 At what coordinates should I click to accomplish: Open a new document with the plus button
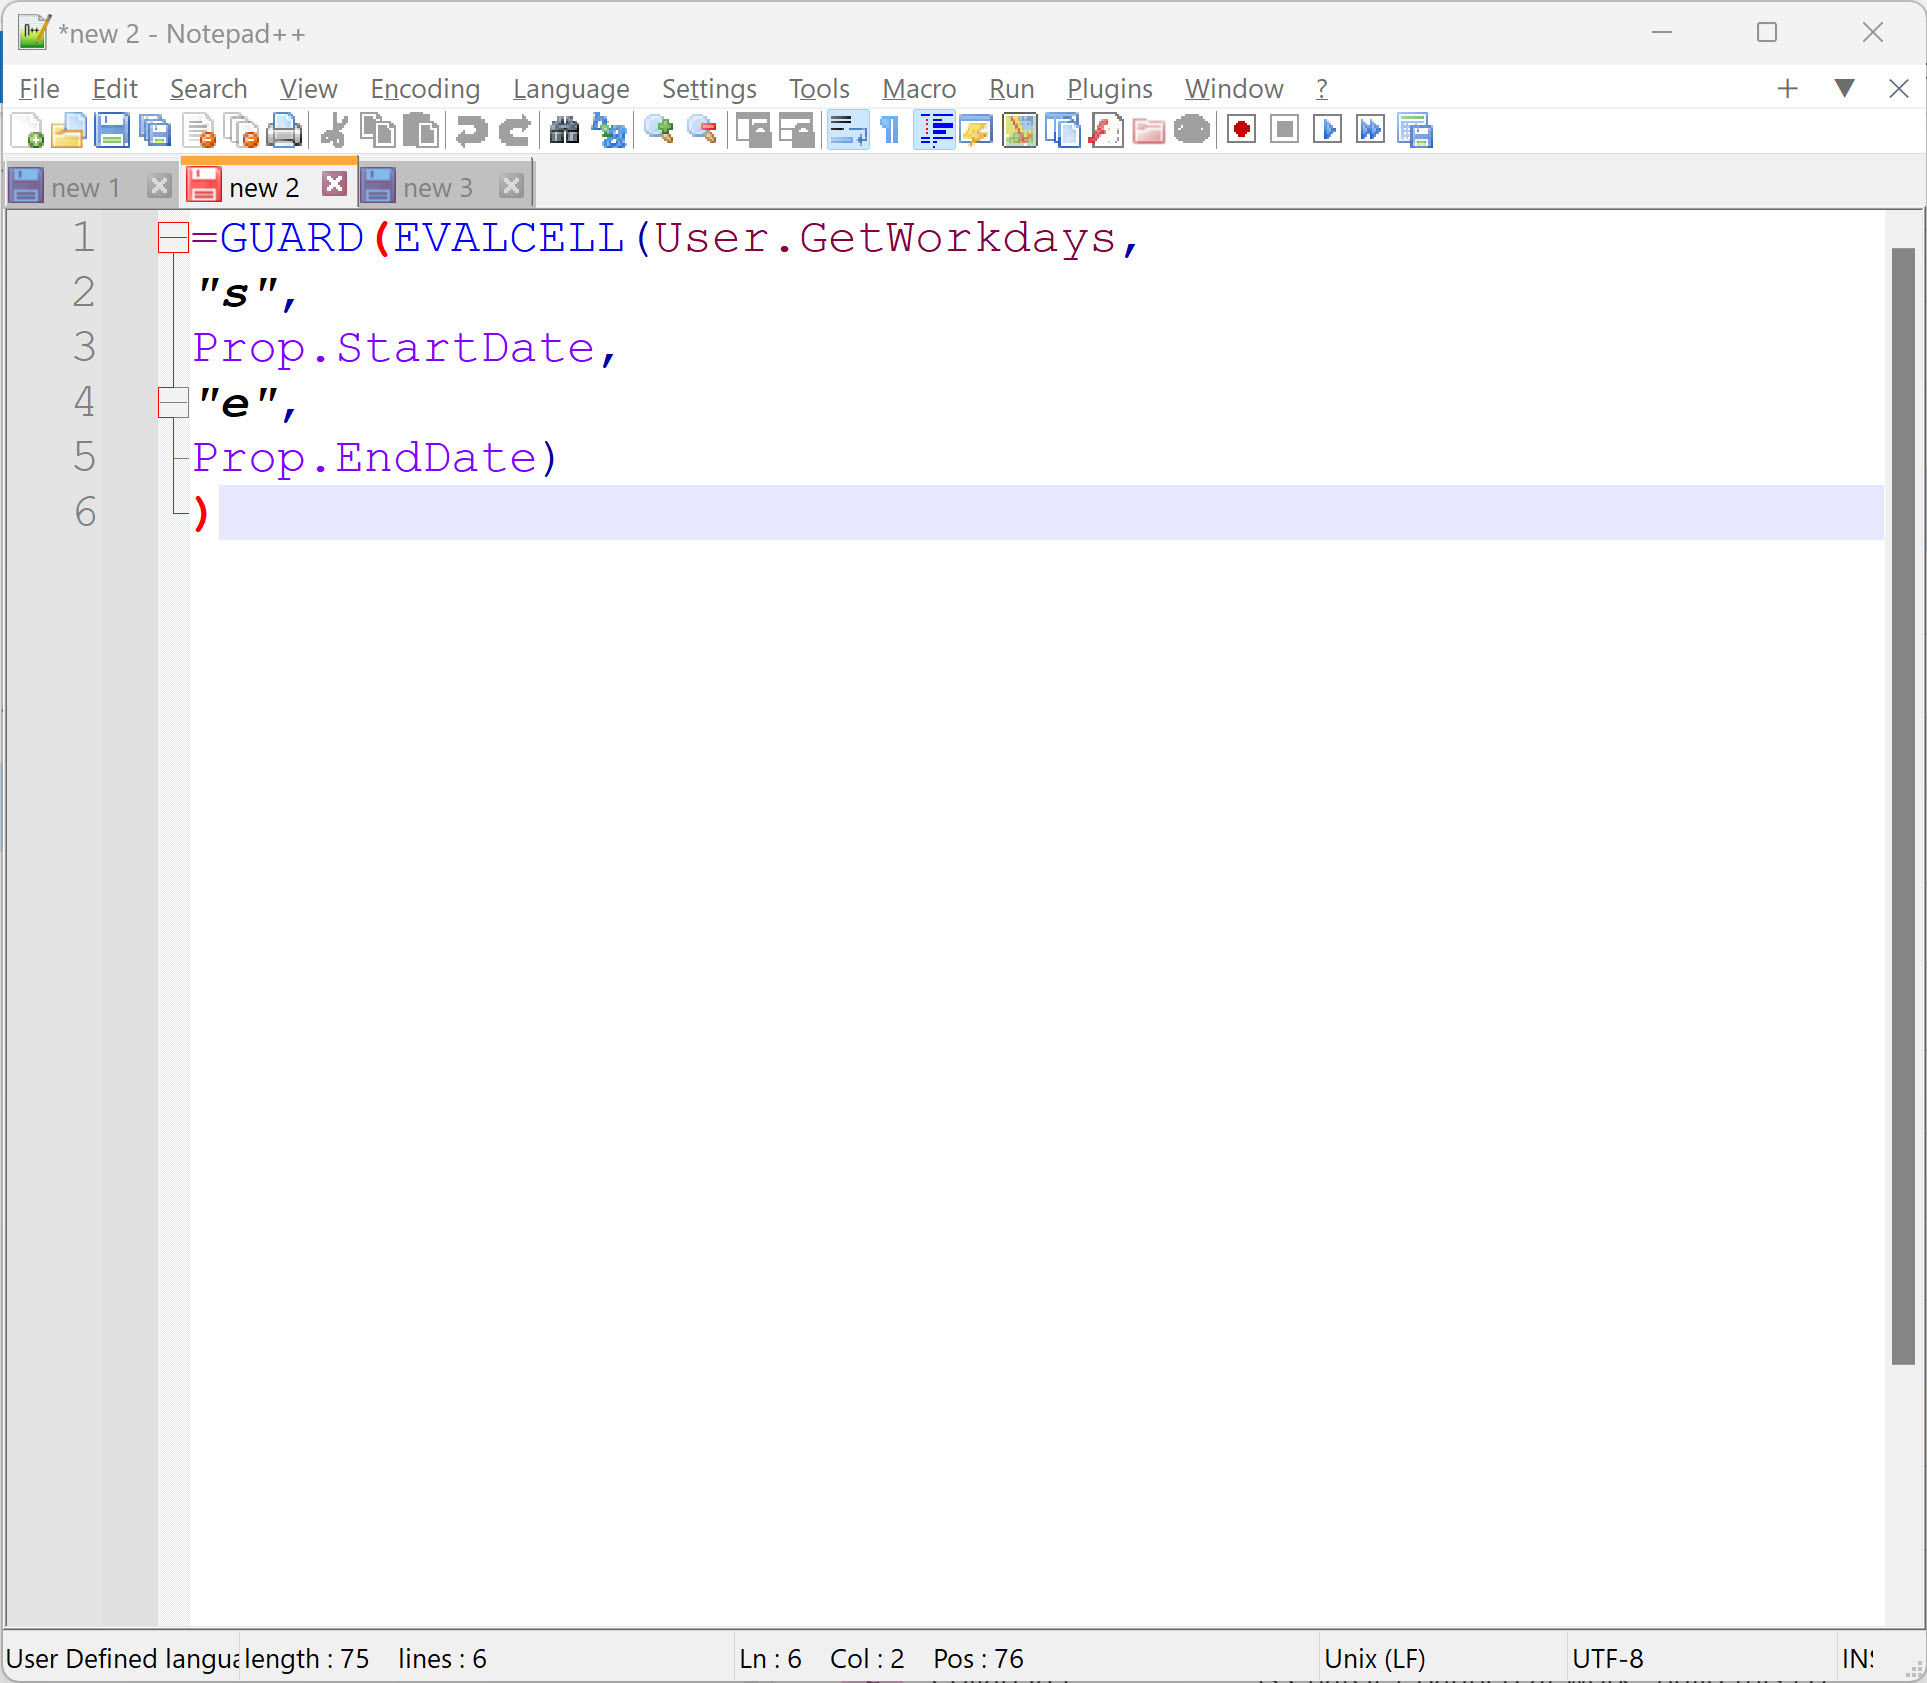[x=1788, y=88]
